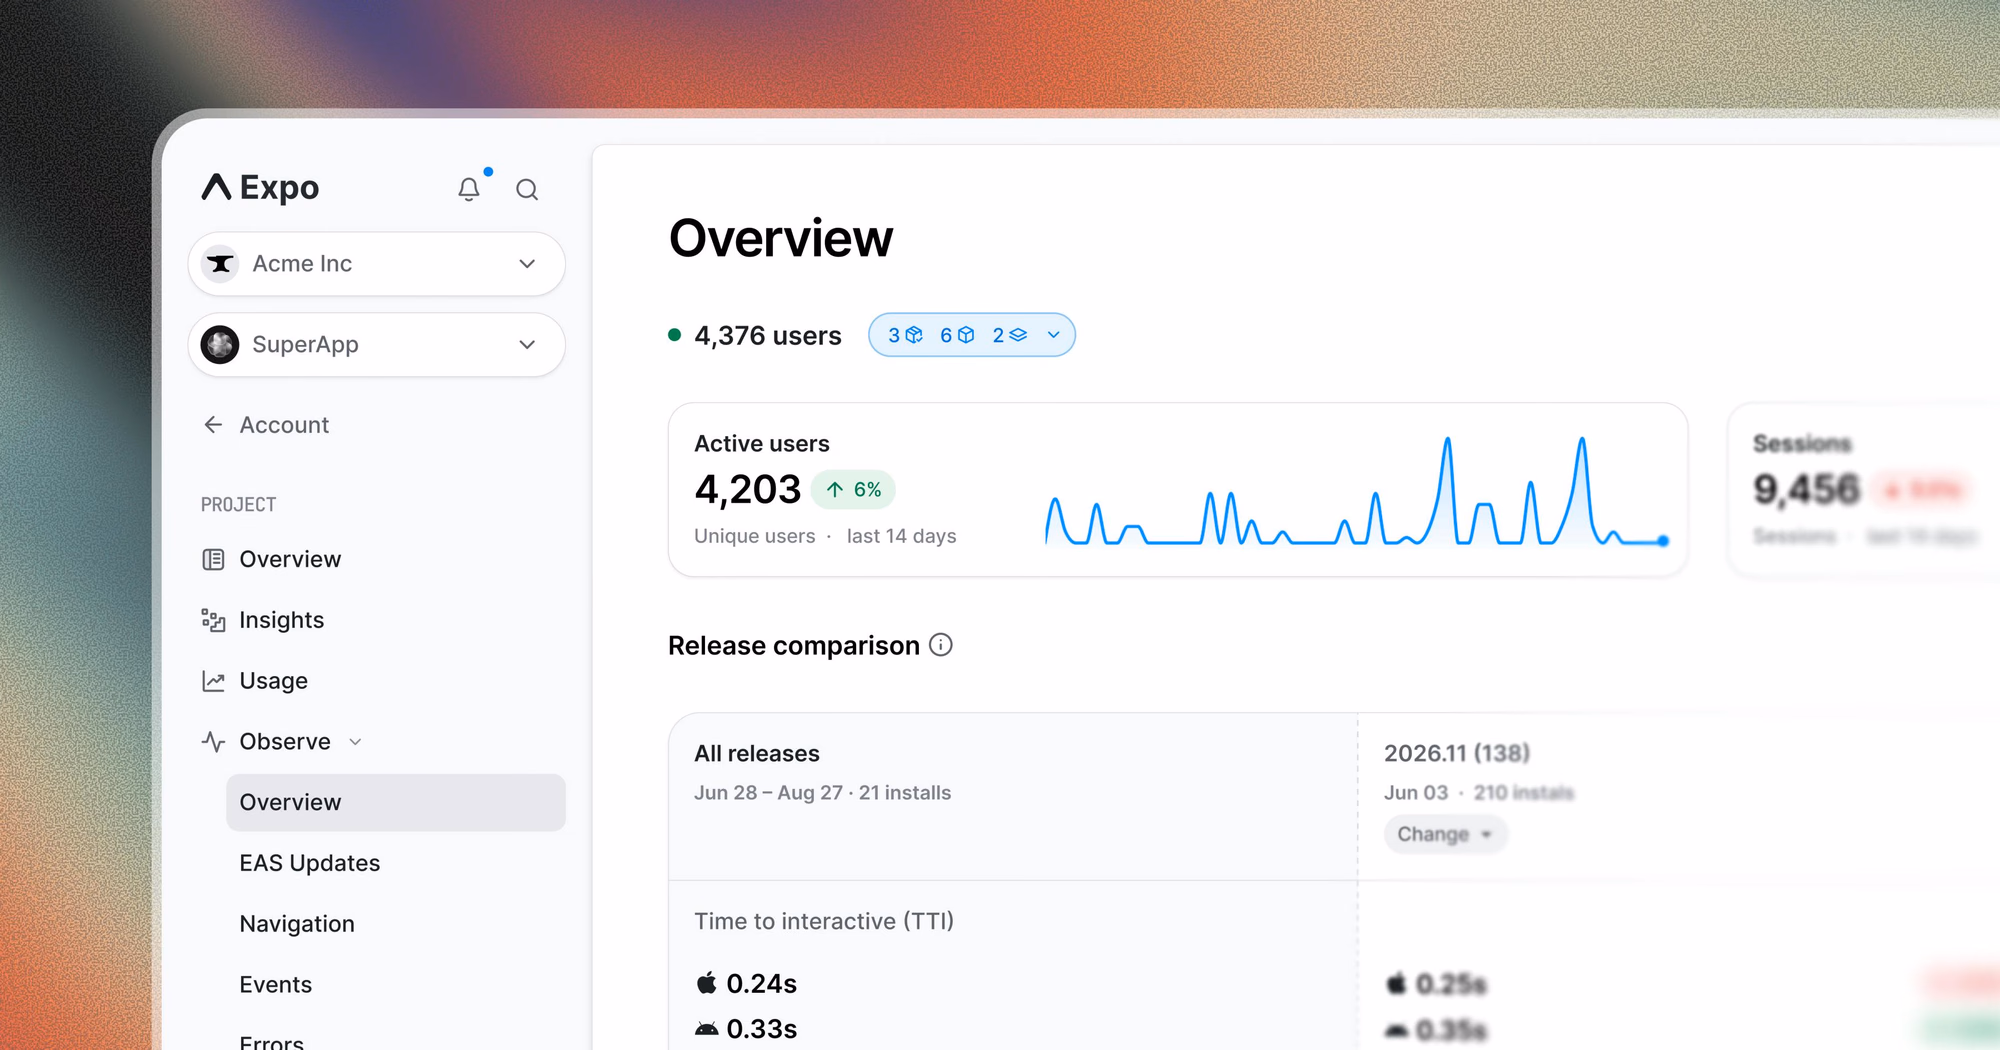Click Time to interactive (TTI) label

pyautogui.click(x=824, y=921)
